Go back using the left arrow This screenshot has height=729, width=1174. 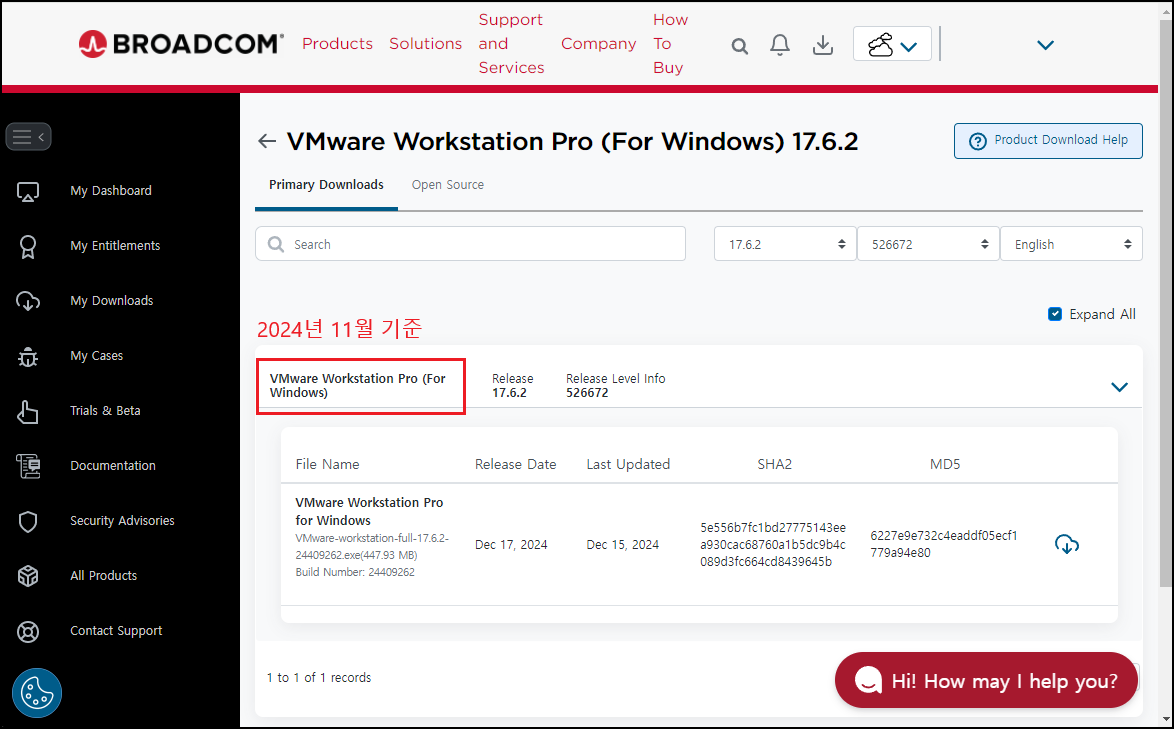coord(267,141)
